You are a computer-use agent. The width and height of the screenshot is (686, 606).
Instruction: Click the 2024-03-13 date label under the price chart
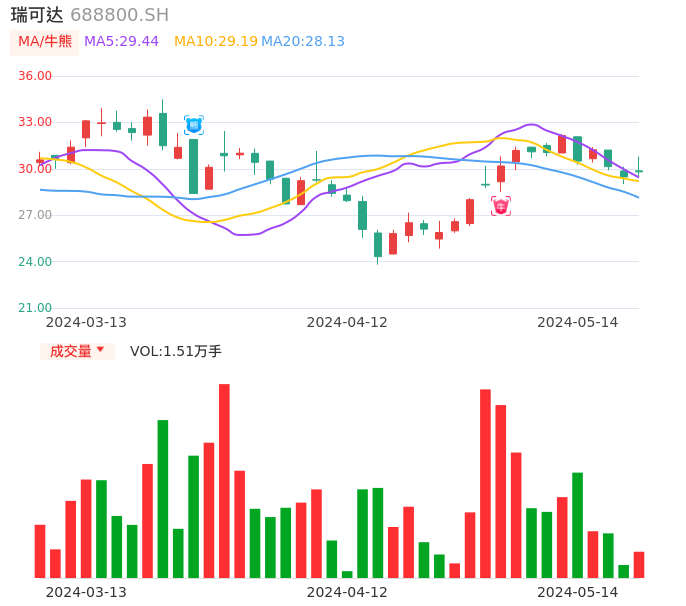[x=86, y=322]
